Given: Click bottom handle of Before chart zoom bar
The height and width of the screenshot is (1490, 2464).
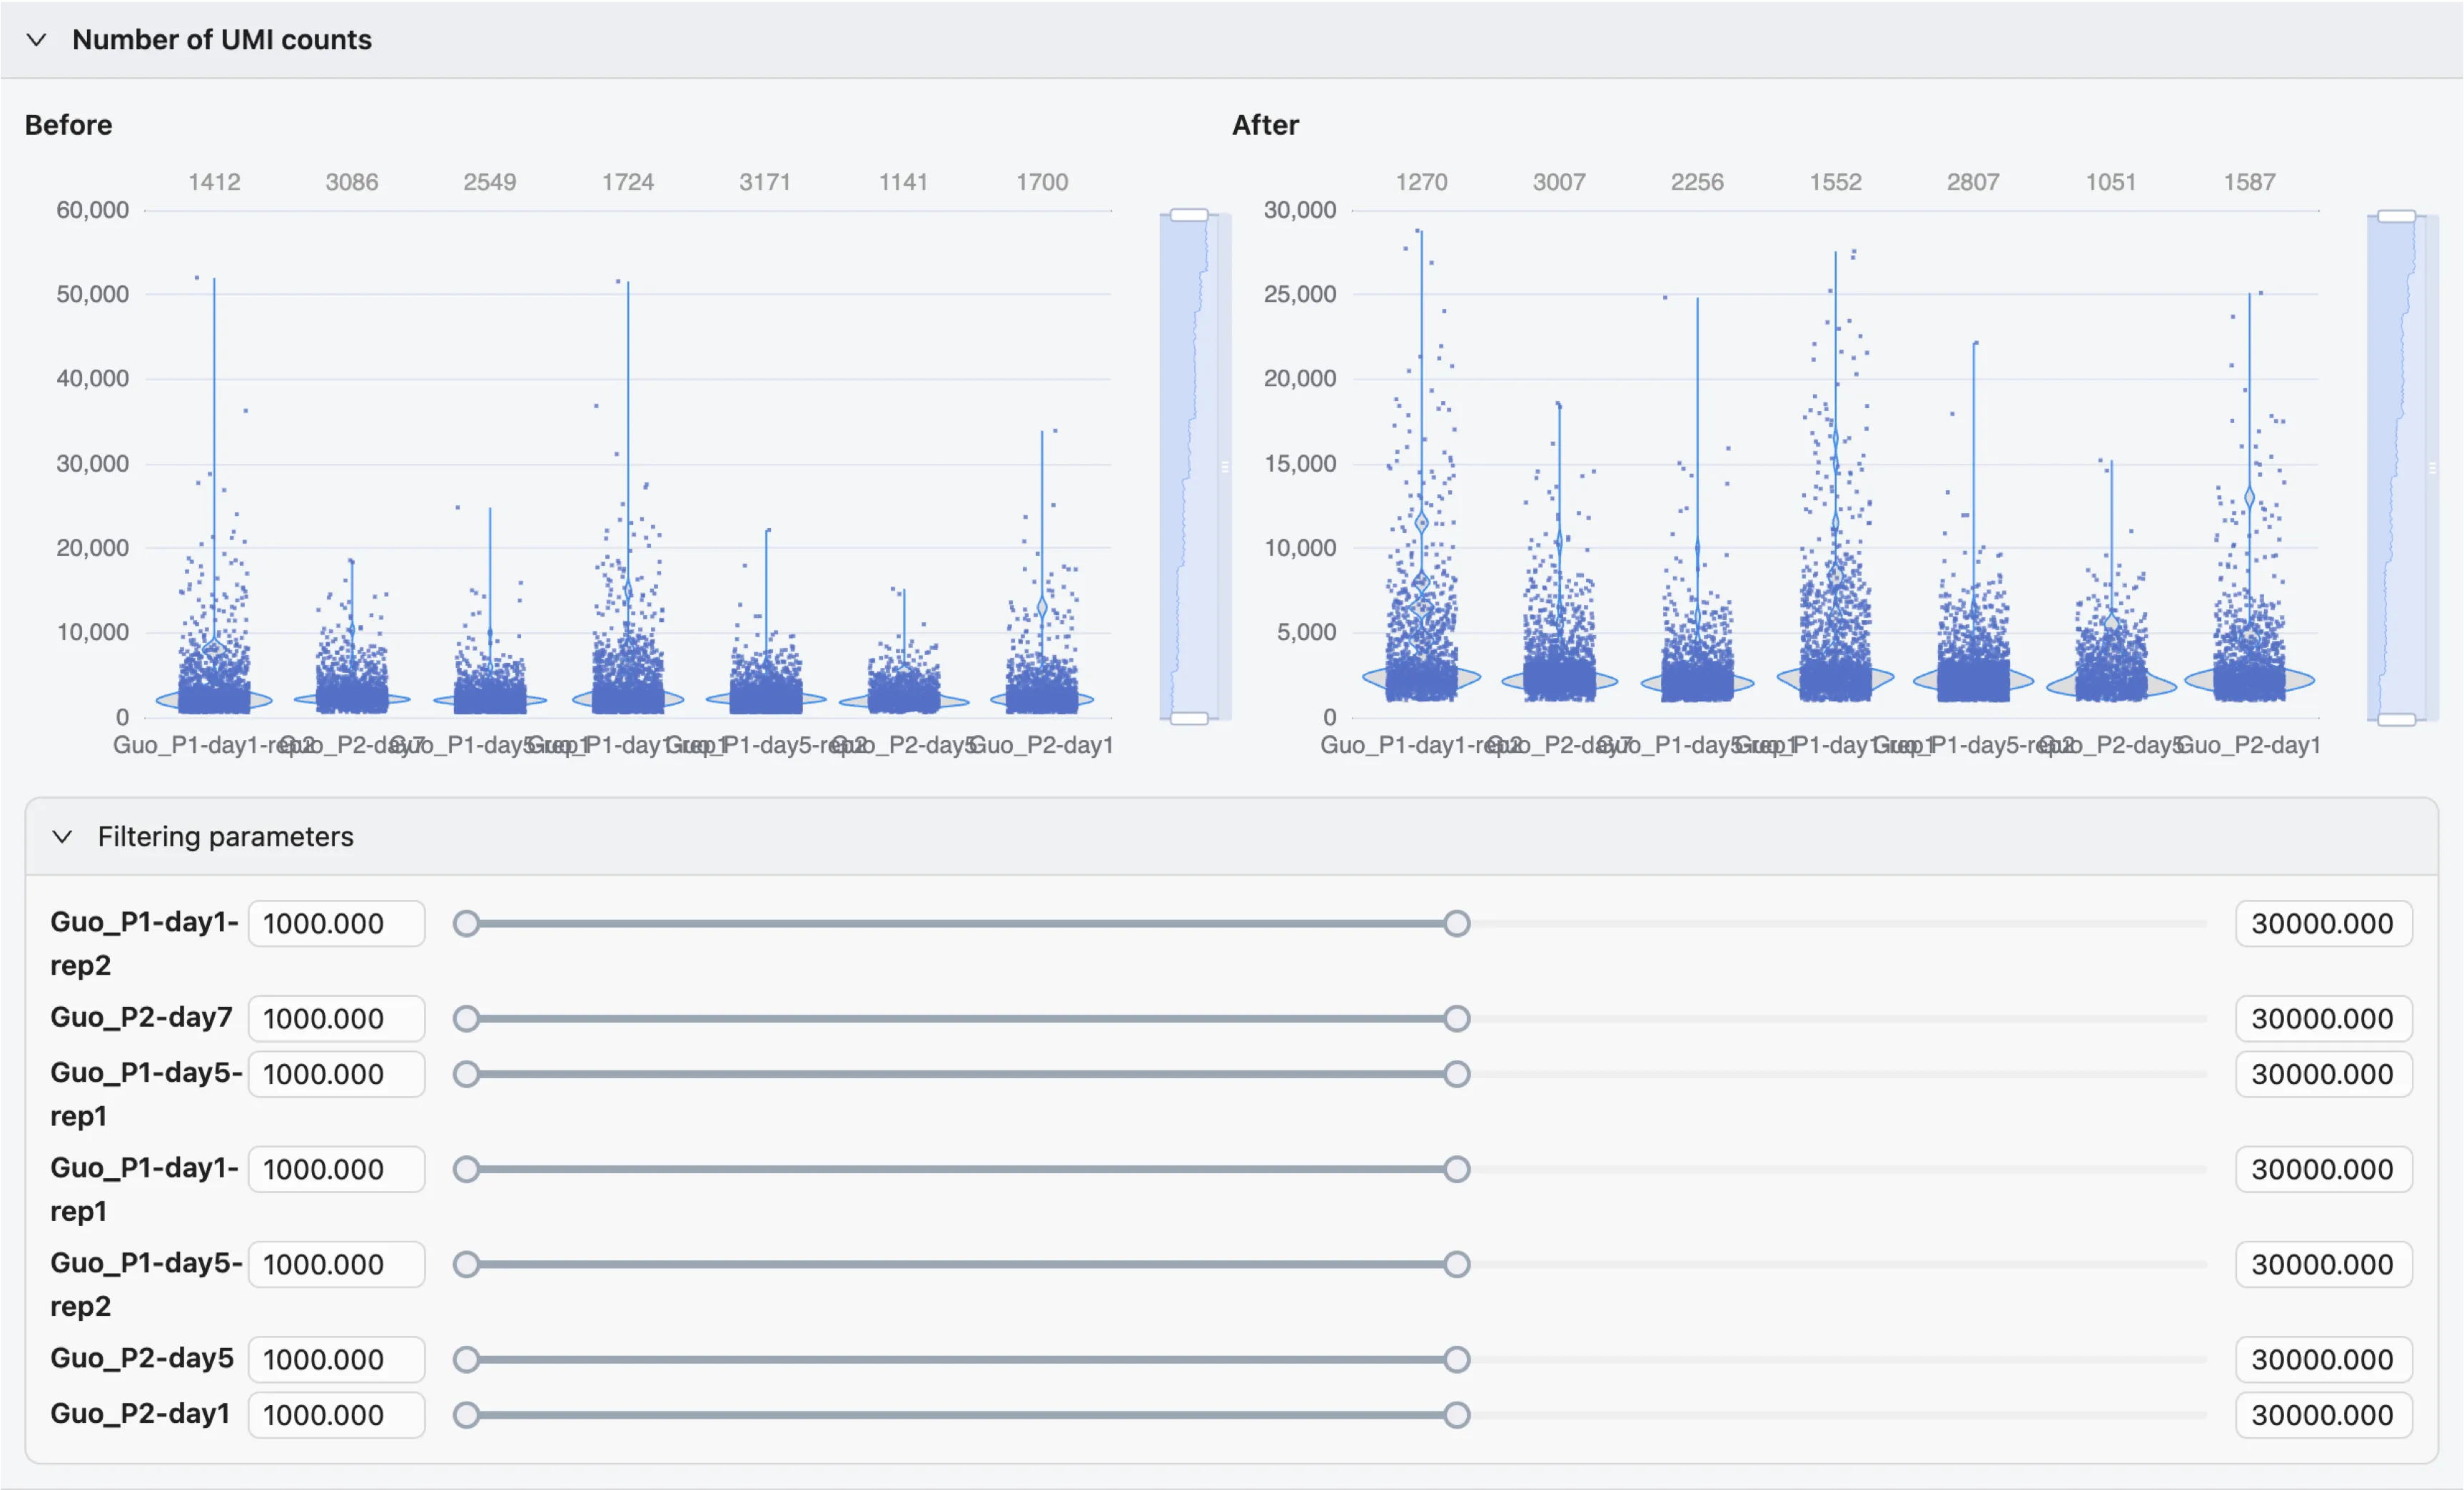Looking at the screenshot, I should pos(1189,718).
